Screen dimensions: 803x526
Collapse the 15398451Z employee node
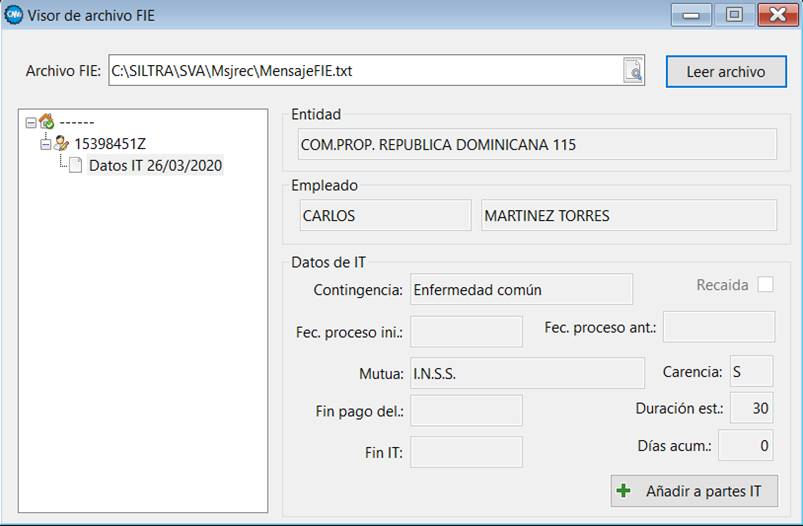point(45,144)
